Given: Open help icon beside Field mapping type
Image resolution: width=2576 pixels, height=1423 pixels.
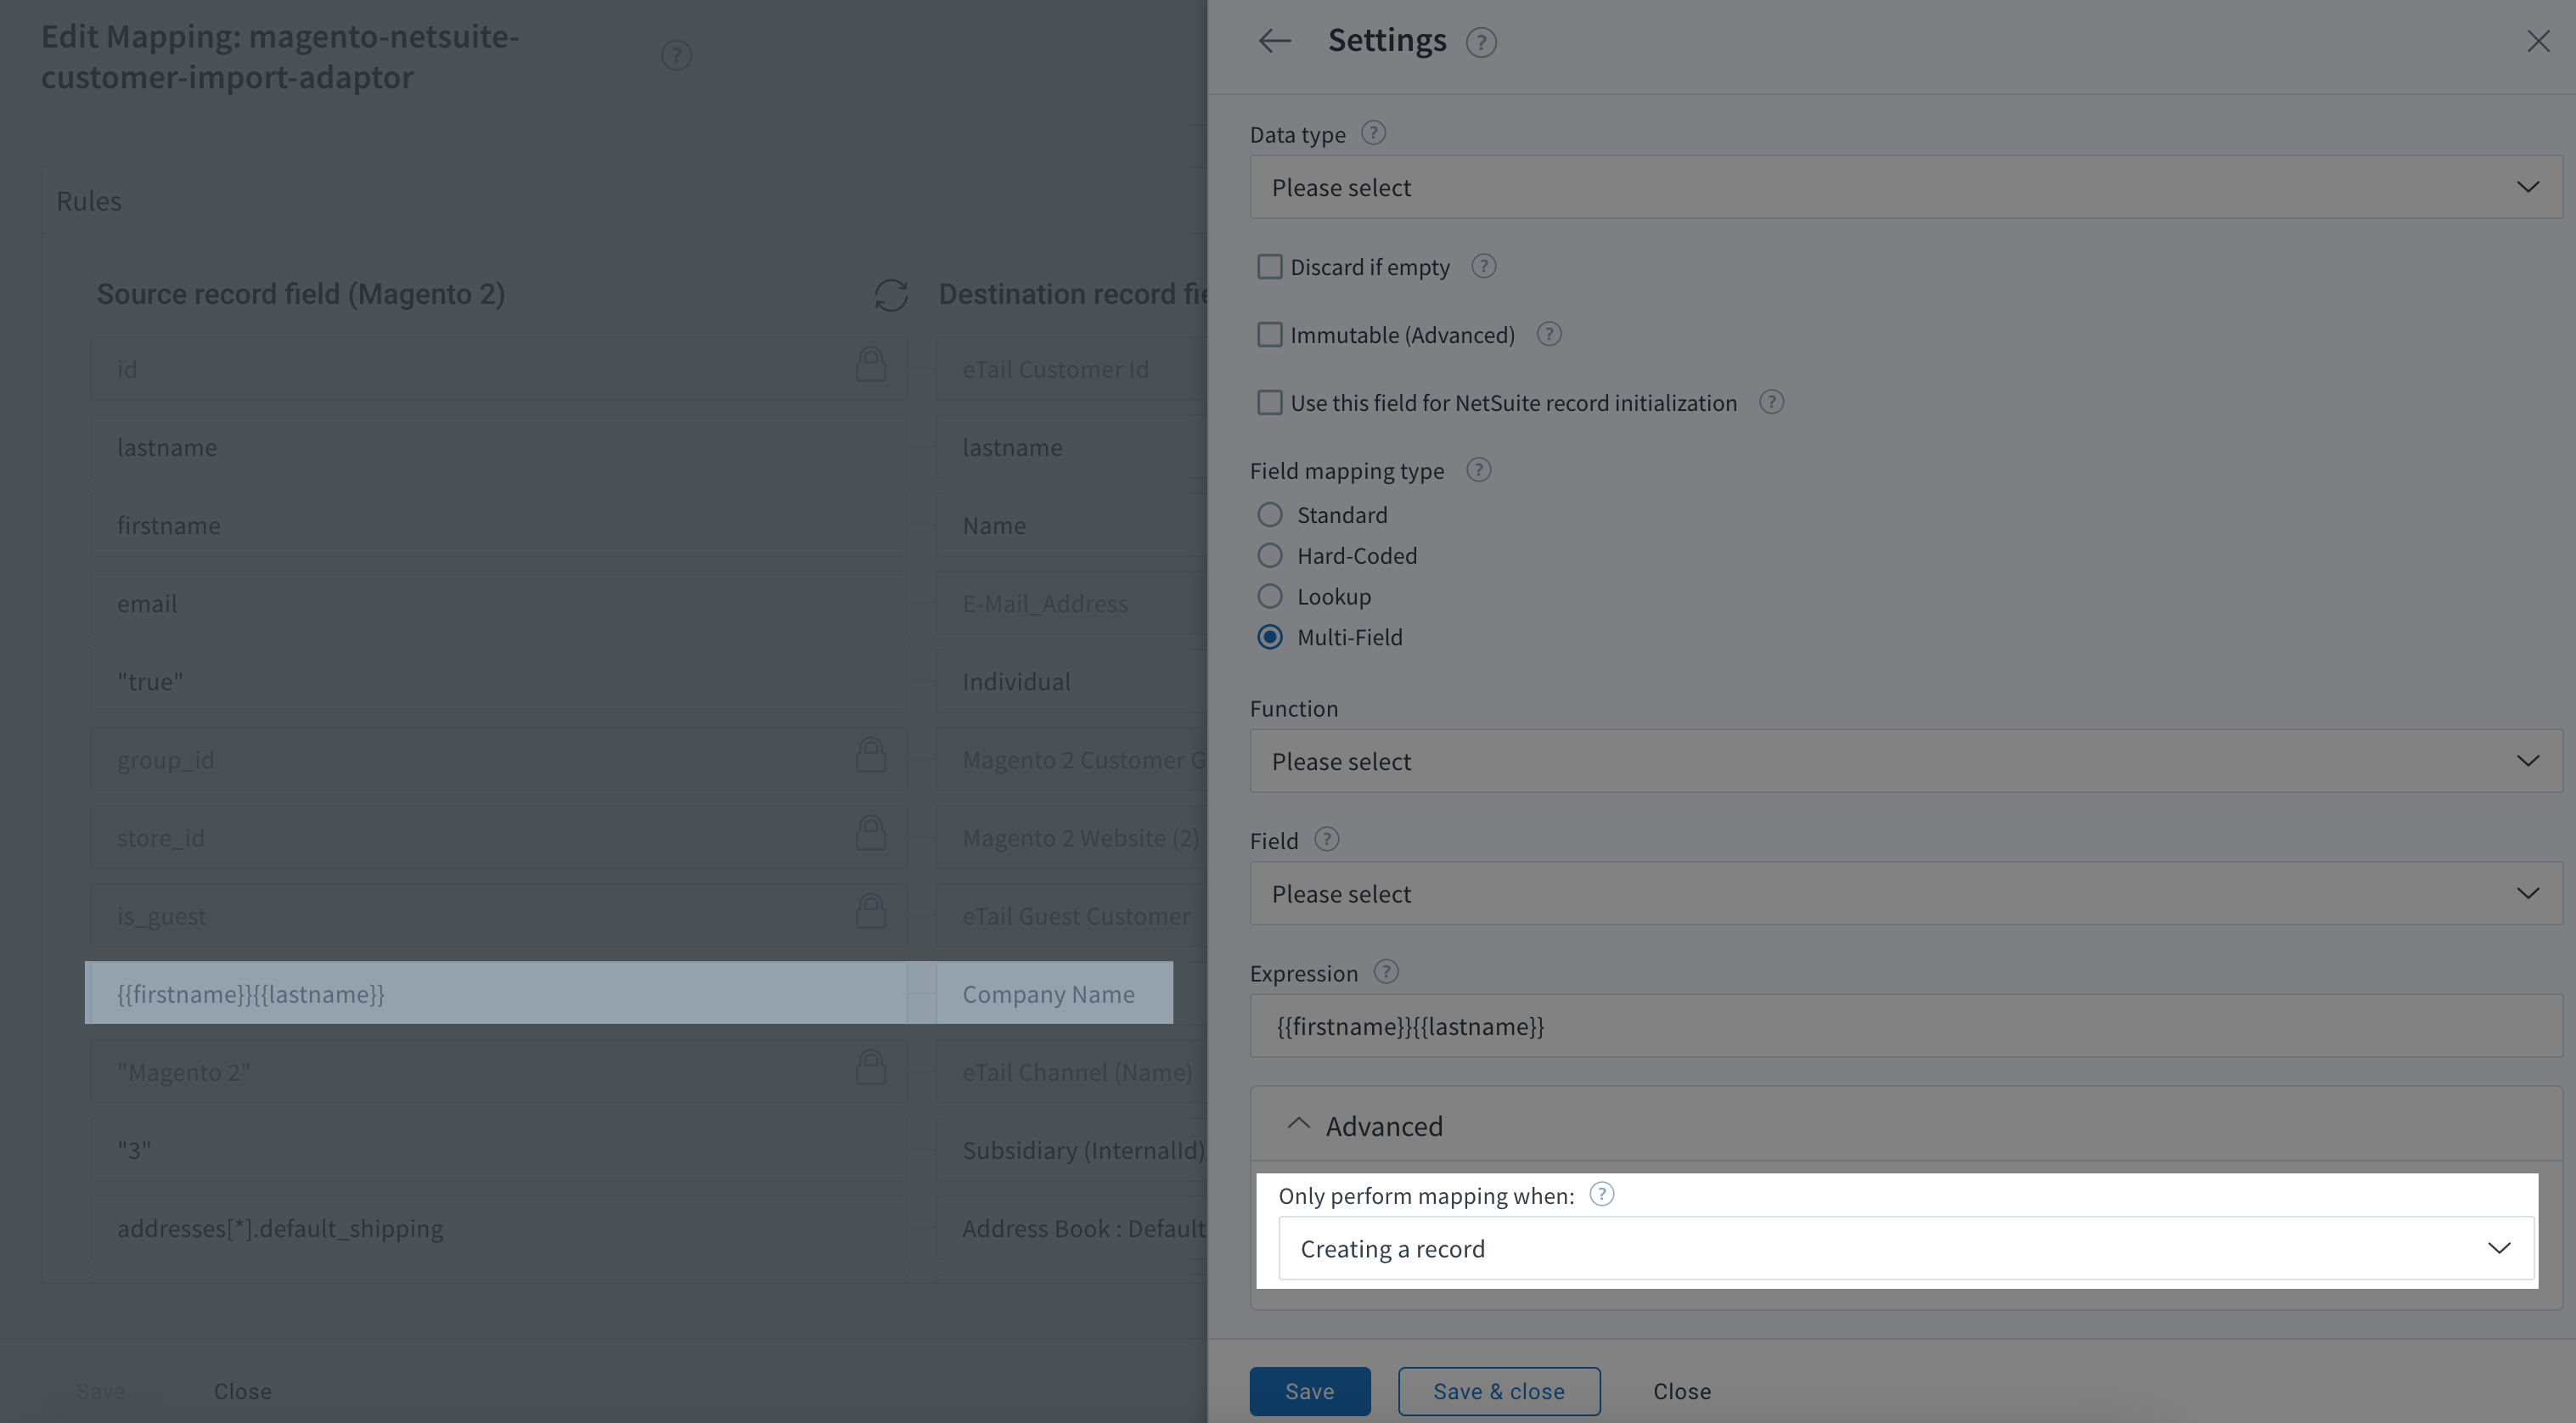Looking at the screenshot, I should click(x=1478, y=470).
